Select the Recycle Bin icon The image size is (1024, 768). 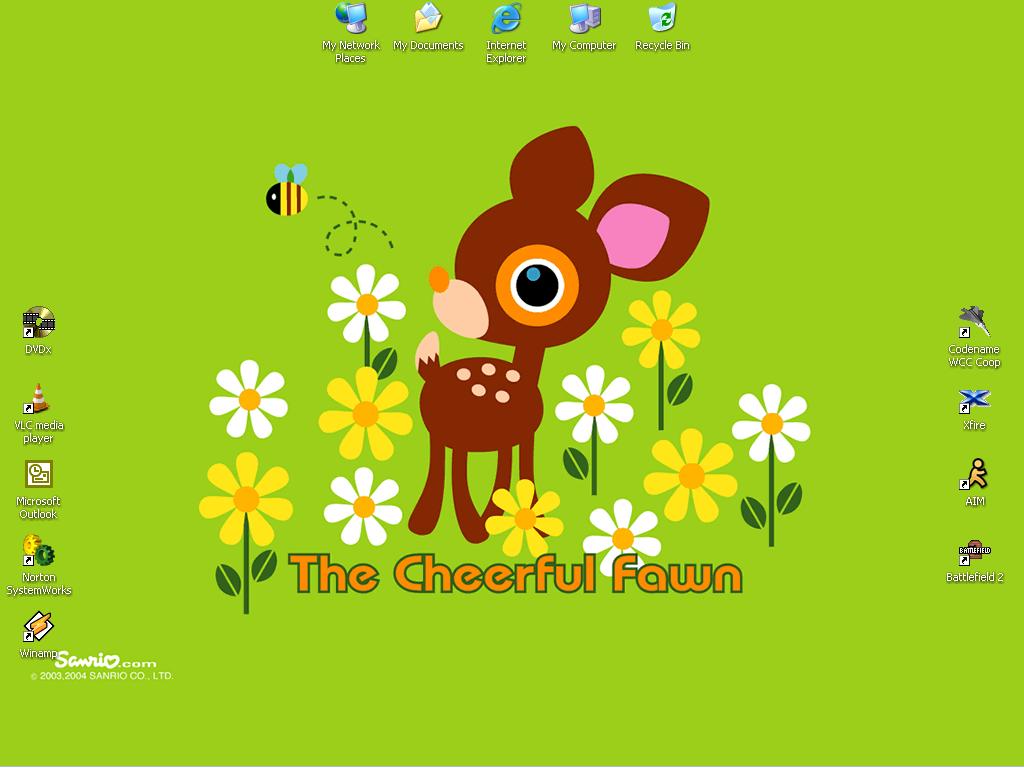click(x=662, y=18)
